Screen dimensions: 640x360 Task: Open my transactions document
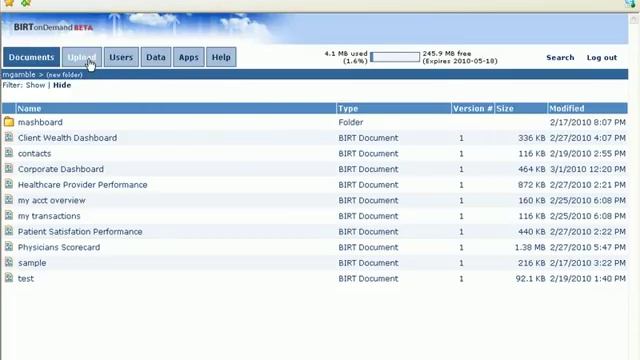(49, 216)
